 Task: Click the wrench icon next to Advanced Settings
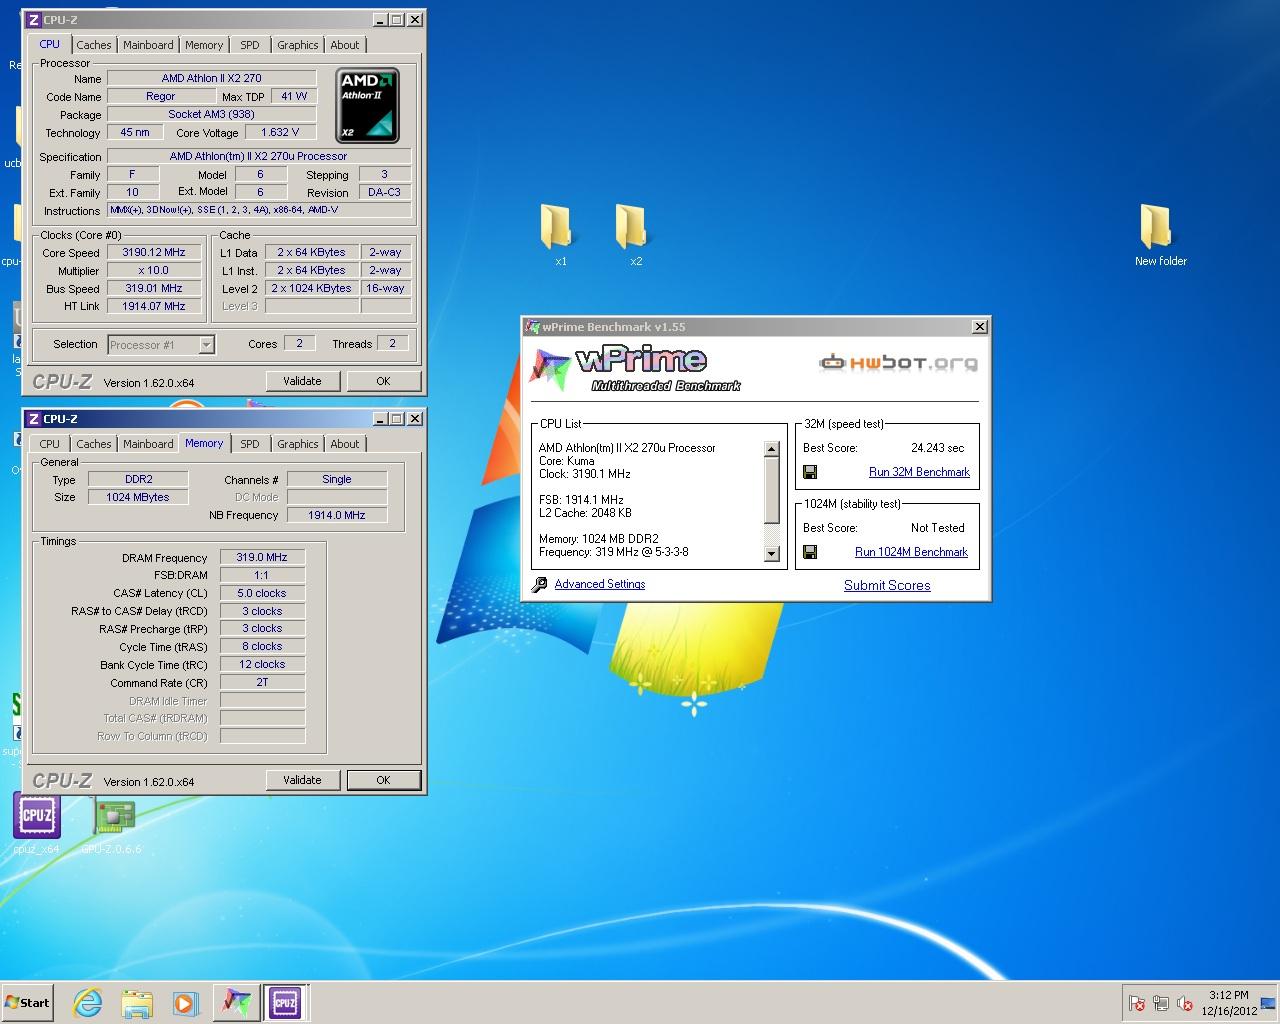click(x=539, y=585)
